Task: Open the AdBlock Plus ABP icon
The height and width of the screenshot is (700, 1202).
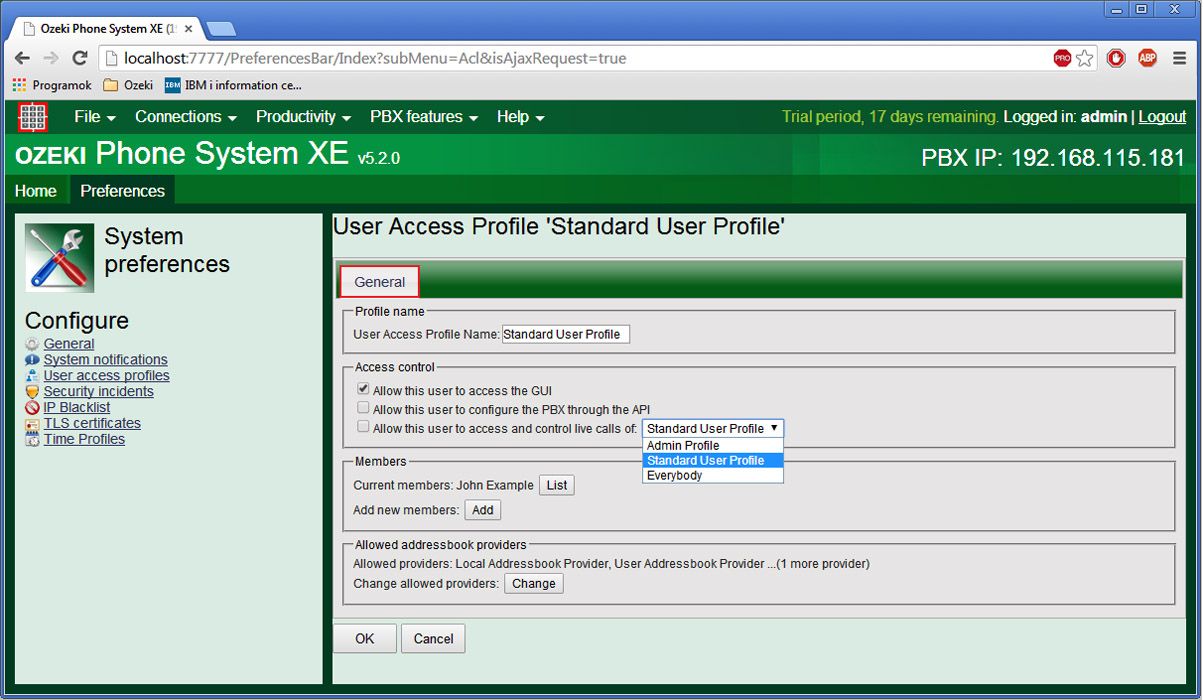Action: click(1147, 58)
